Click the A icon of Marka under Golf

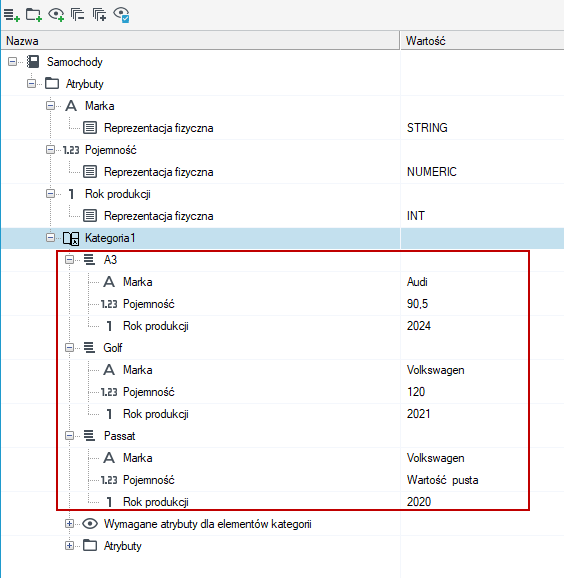click(109, 370)
